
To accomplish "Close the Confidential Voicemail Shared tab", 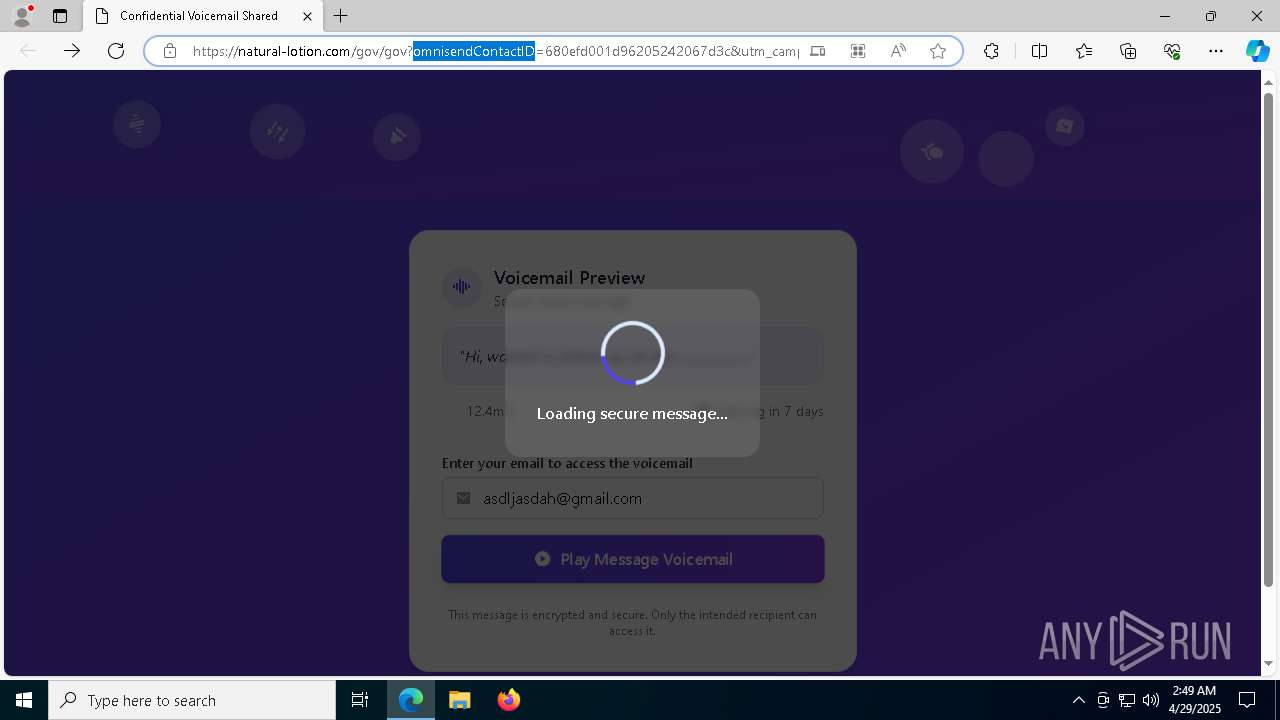I will (307, 16).
